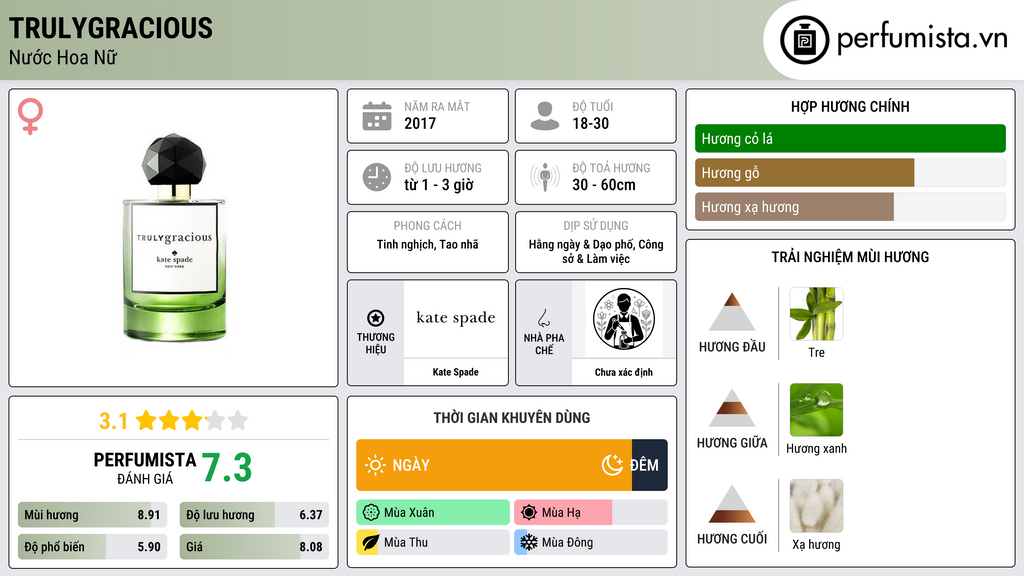Click the Hương giữa pyramid icon
Screen dimensions: 1024x576
pyautogui.click(x=732, y=408)
